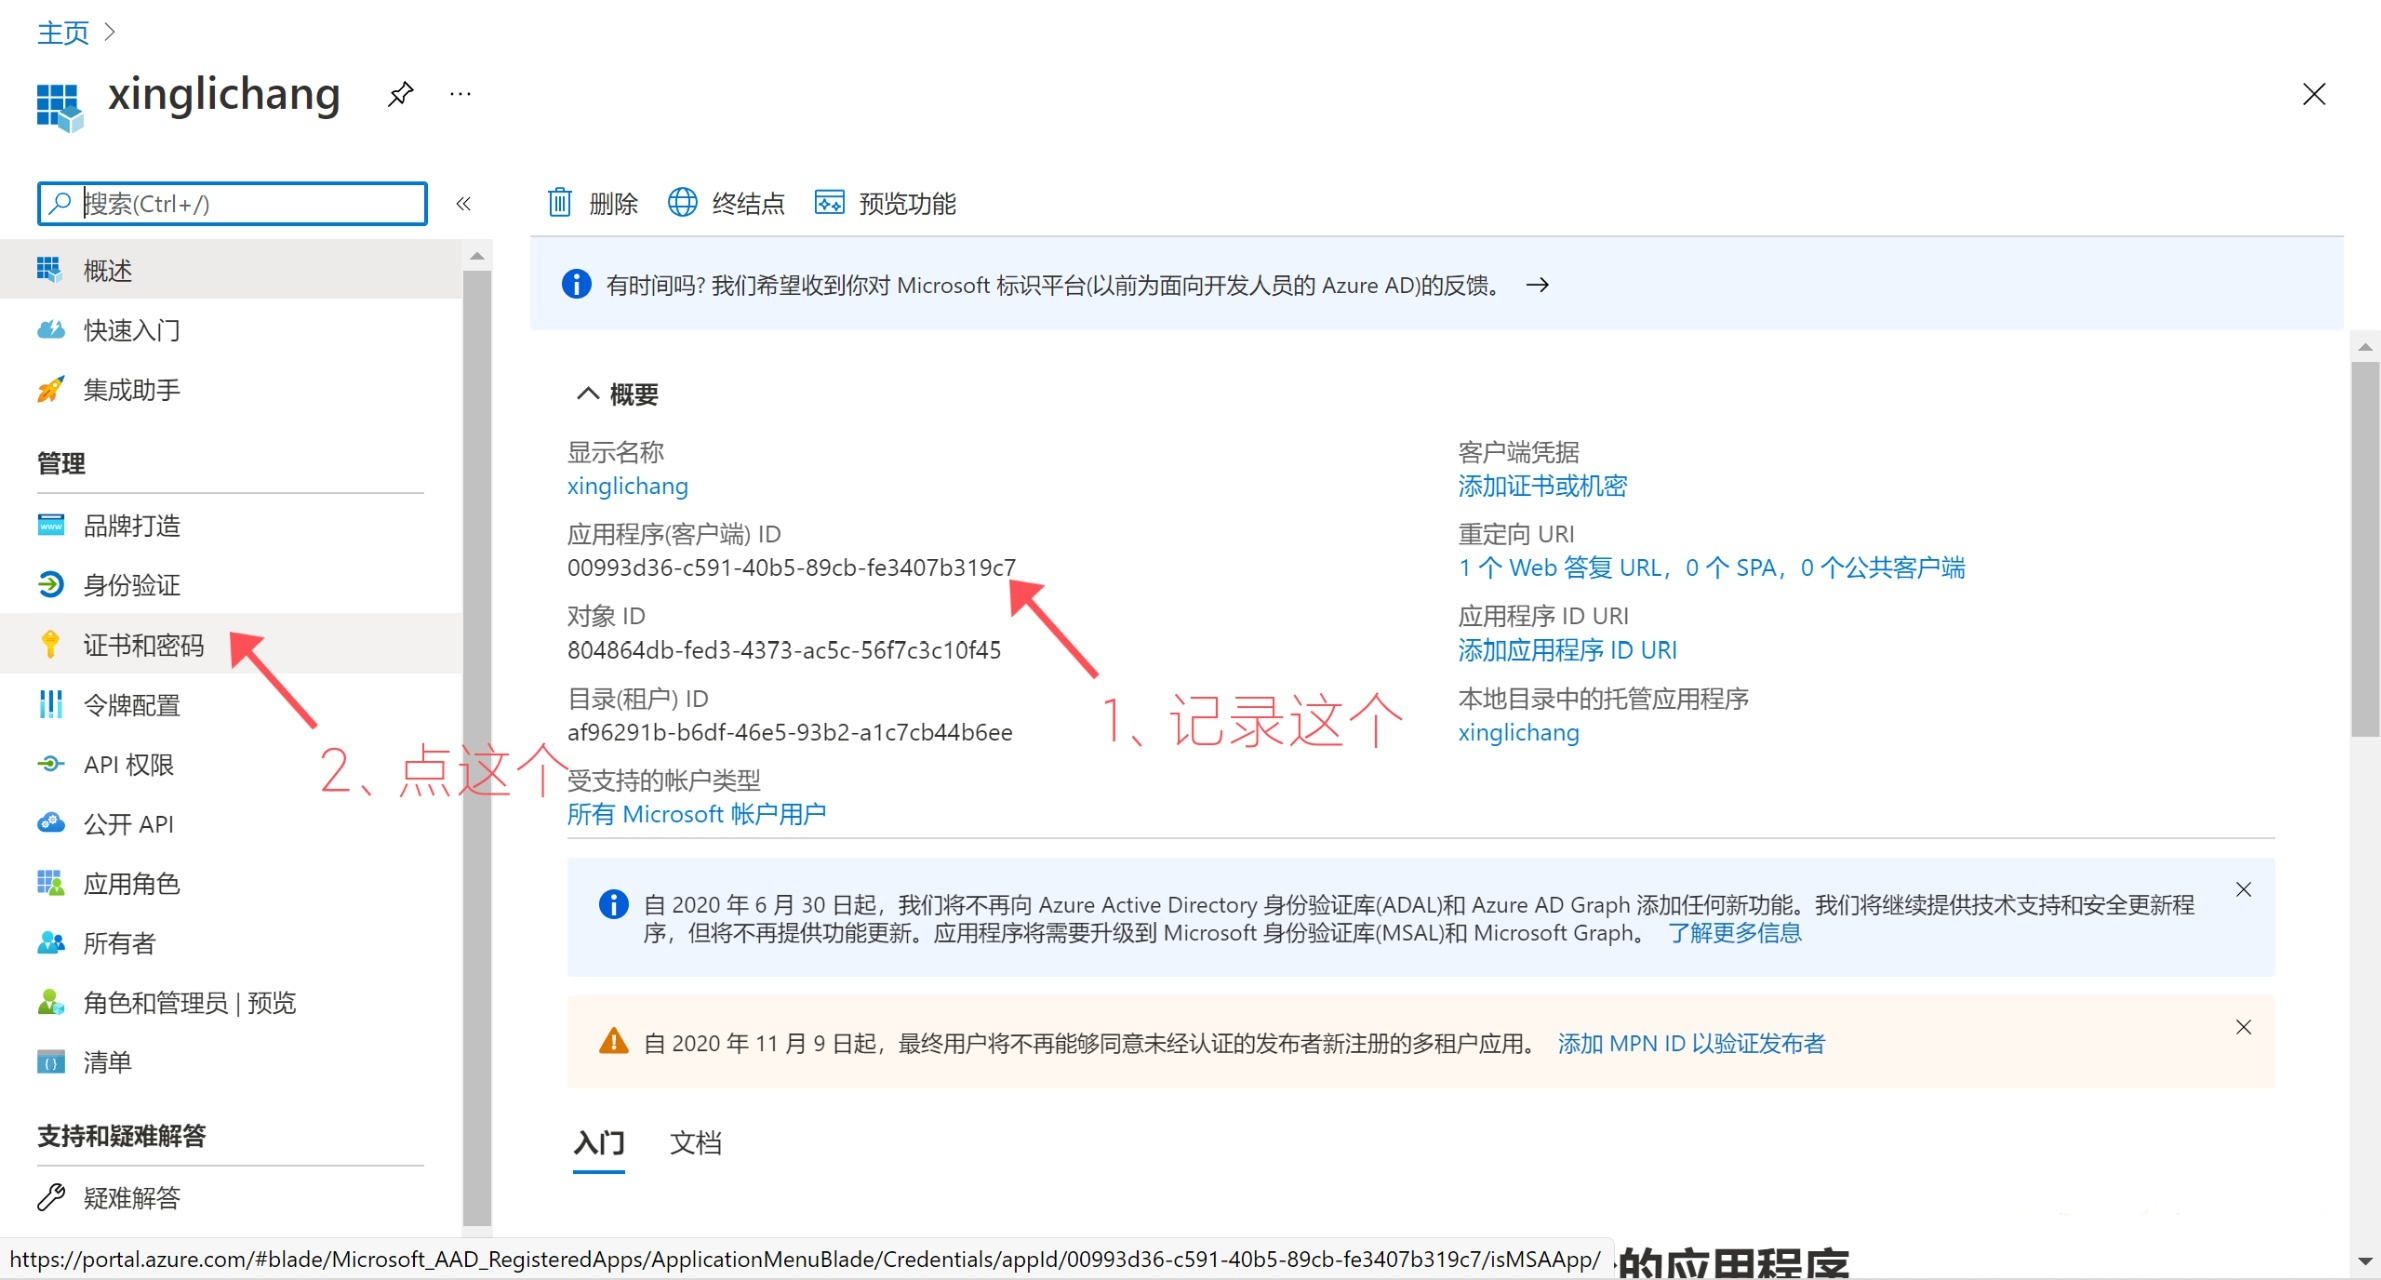Click the 目录(租户) ID value

790,732
